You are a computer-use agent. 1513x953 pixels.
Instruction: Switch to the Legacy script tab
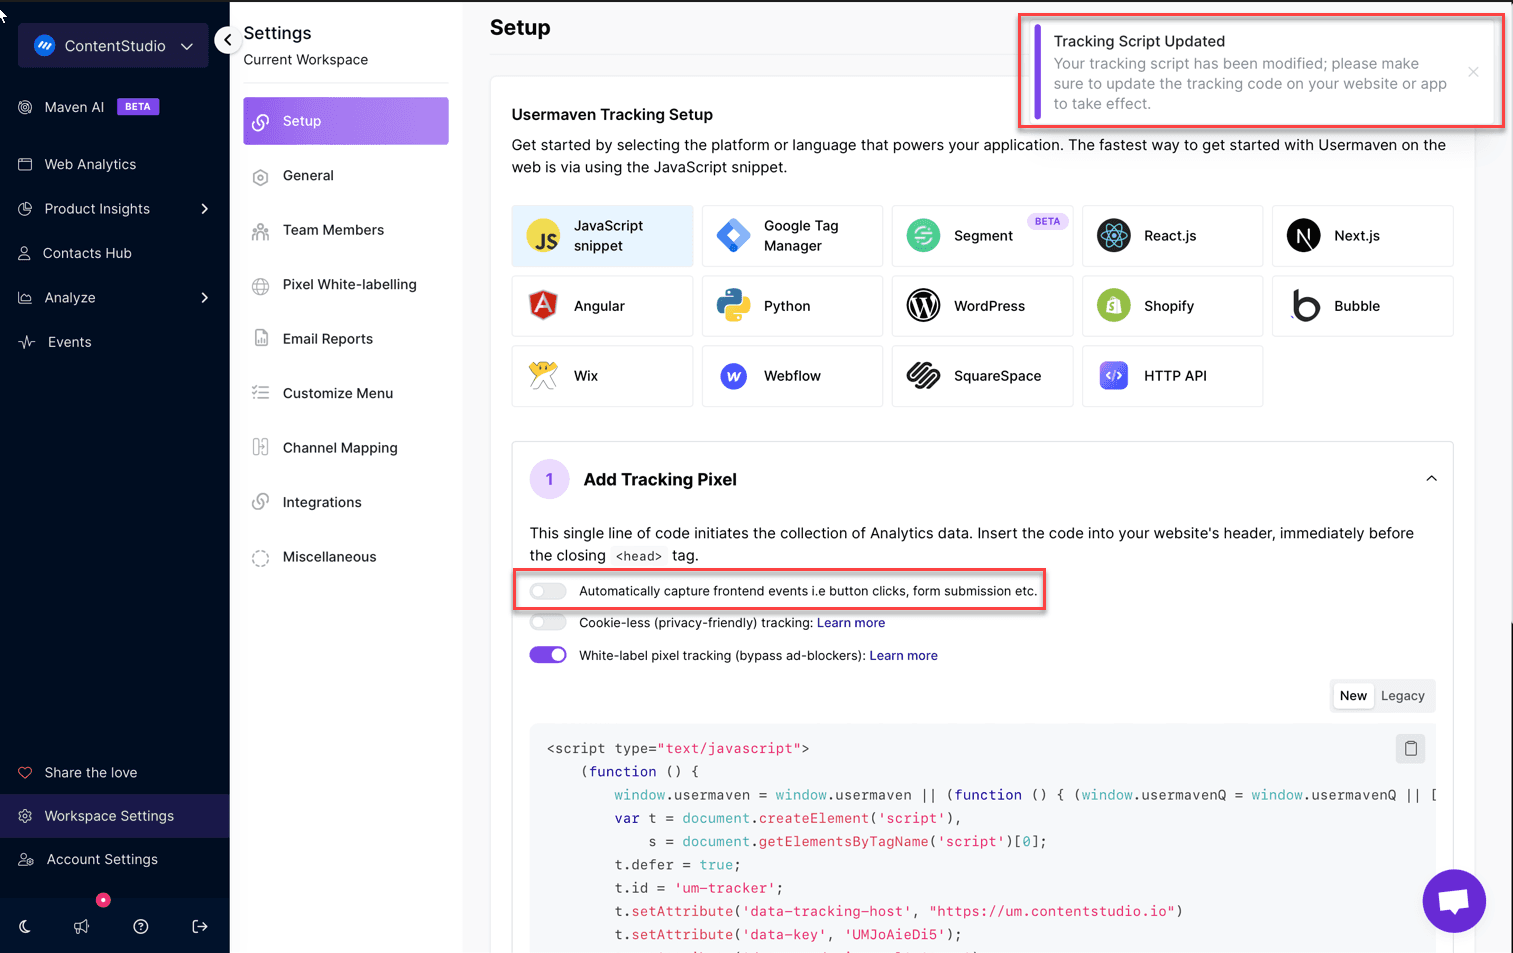click(x=1402, y=696)
